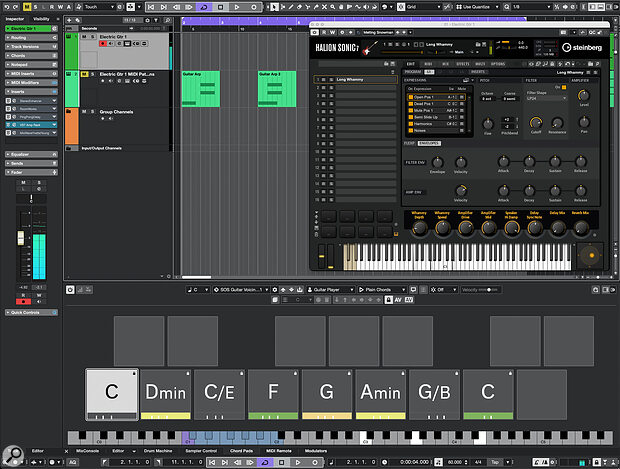The image size is (620, 469).
Task: Trigger the C/E chord pad
Action: (219, 394)
